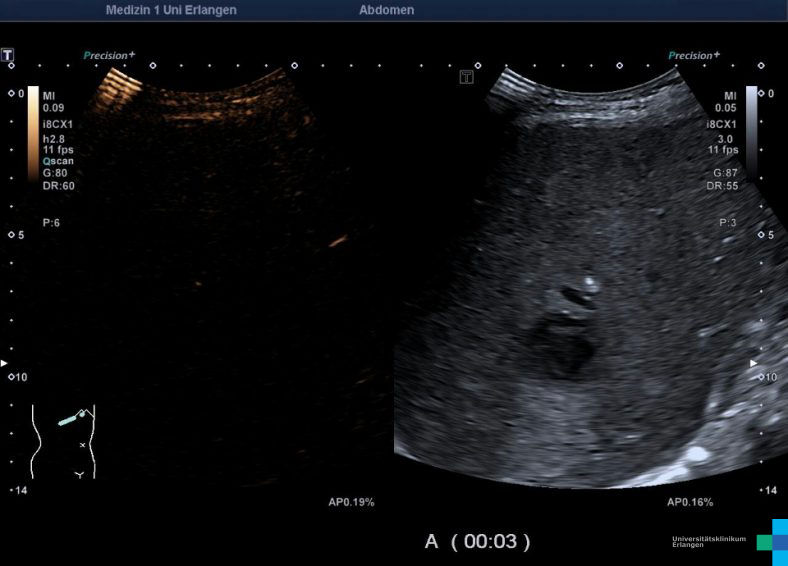788x566 pixels.
Task: Click the body marker pictogram
Action: click(62, 441)
